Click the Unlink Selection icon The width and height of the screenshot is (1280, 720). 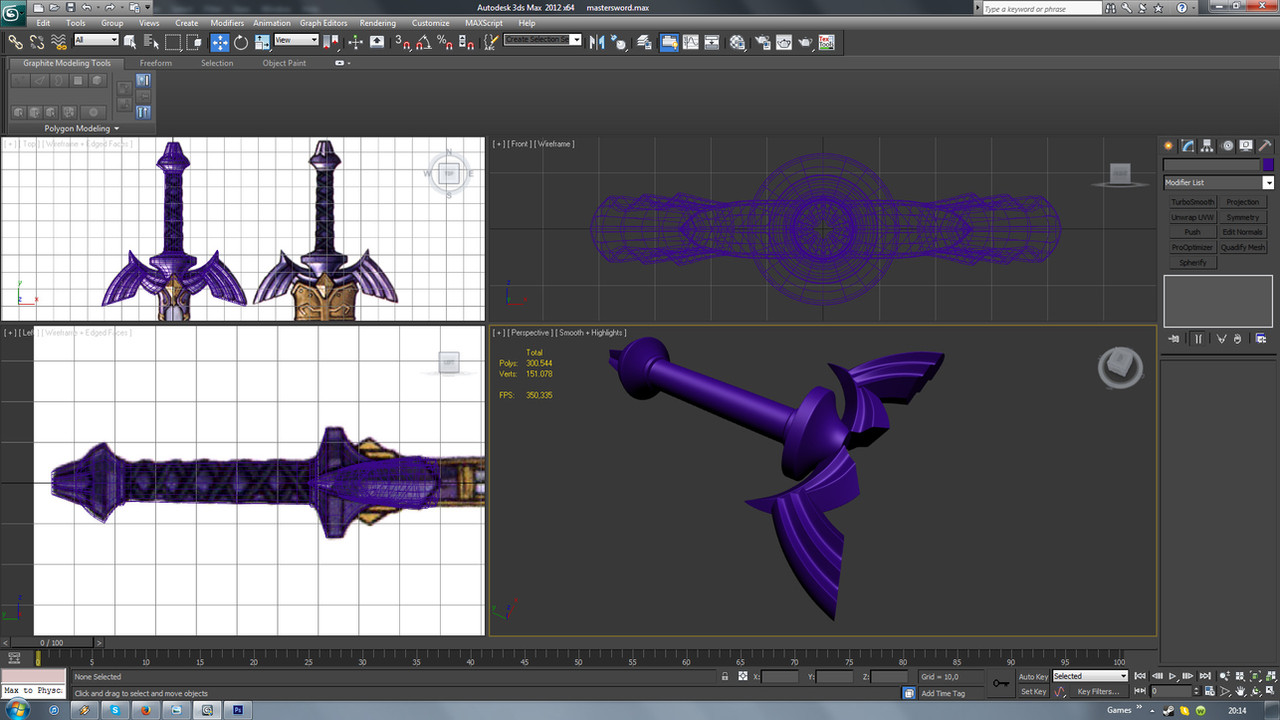pos(37,42)
